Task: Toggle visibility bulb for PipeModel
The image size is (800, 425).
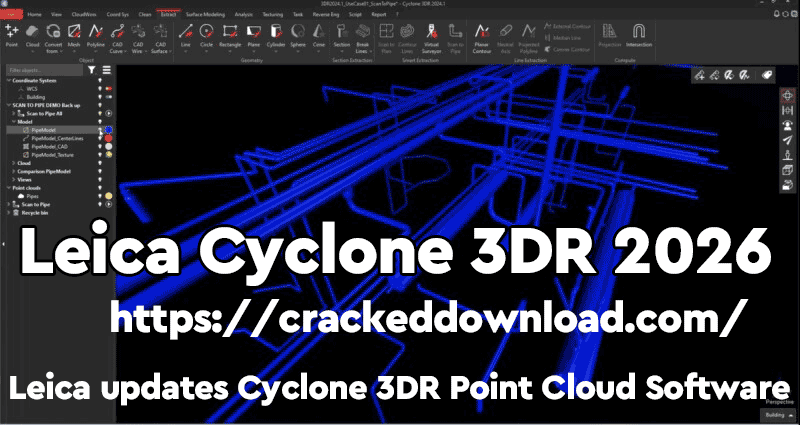Action: click(x=99, y=130)
